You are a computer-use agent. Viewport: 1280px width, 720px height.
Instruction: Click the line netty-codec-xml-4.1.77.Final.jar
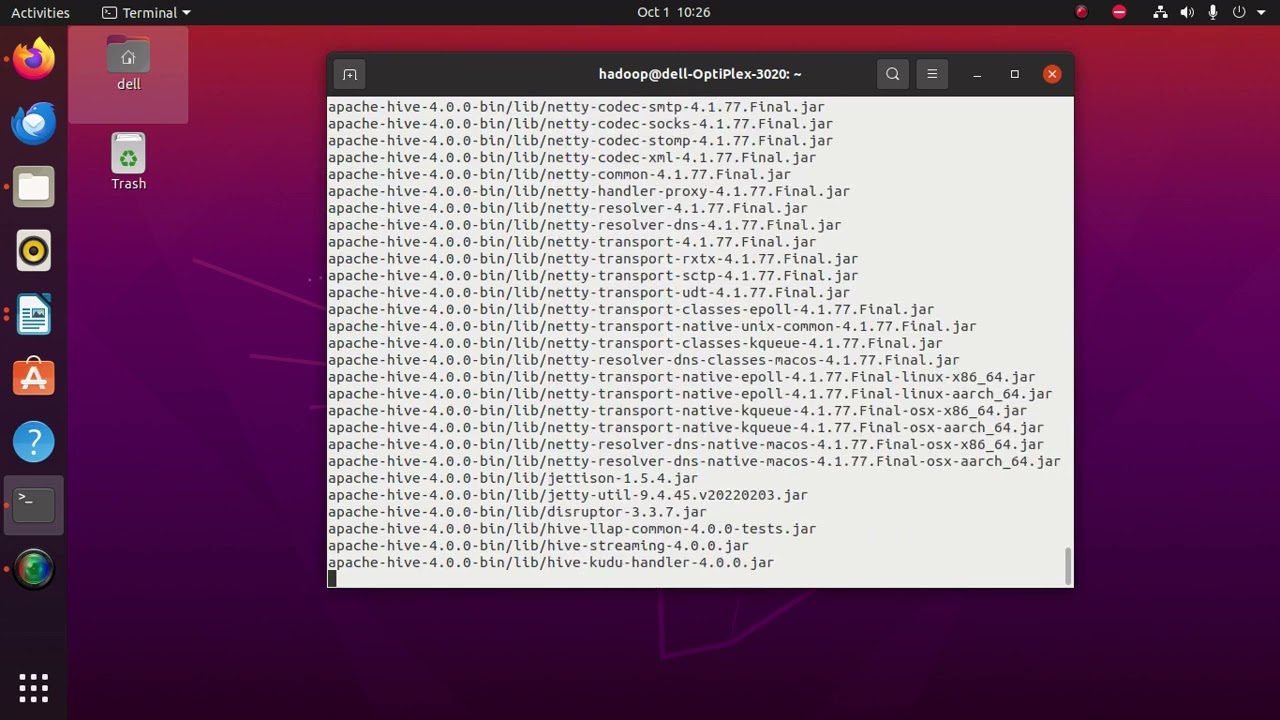coord(572,157)
